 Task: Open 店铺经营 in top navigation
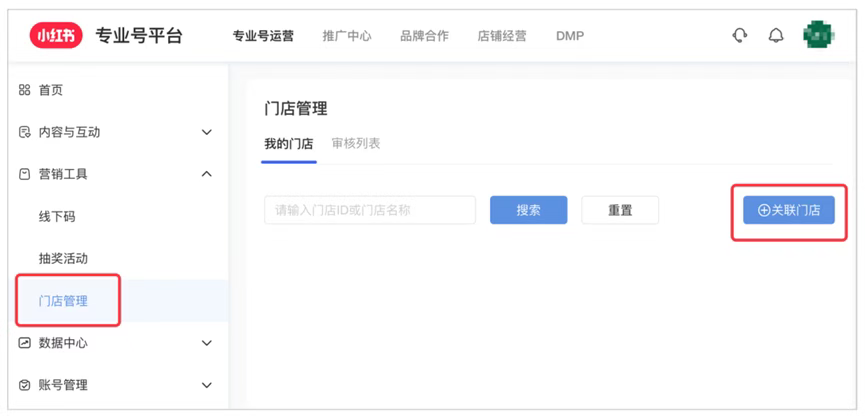[502, 36]
